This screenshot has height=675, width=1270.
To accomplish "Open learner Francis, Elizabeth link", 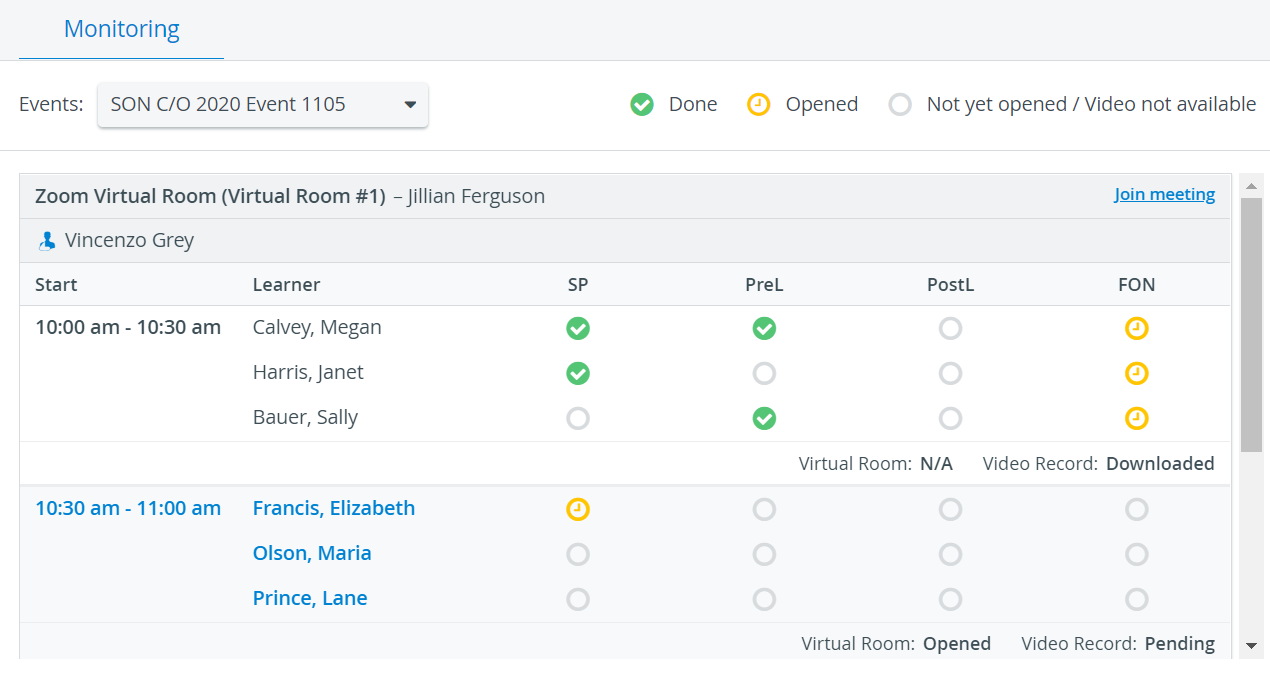I will point(334,508).
